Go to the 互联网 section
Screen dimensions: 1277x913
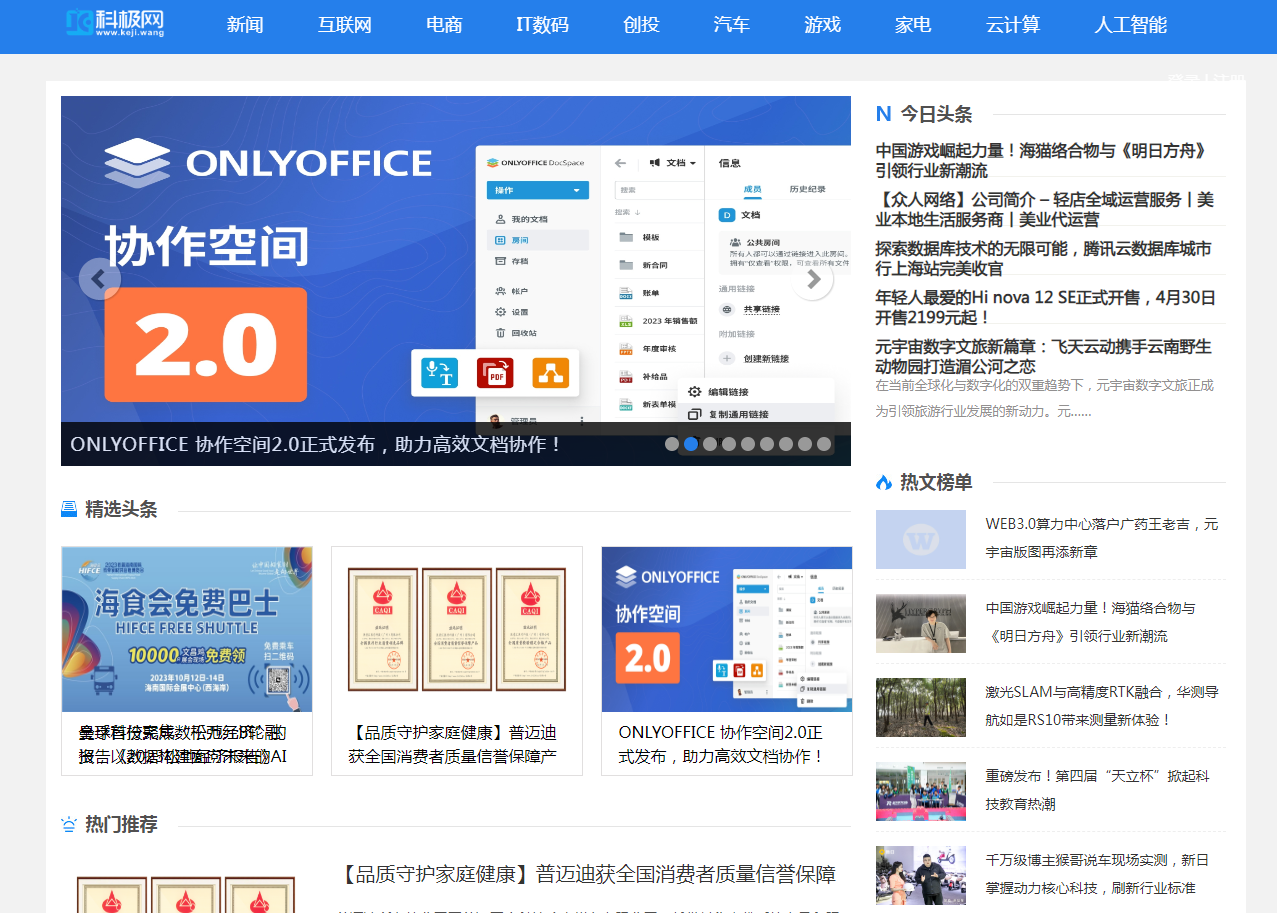(345, 25)
